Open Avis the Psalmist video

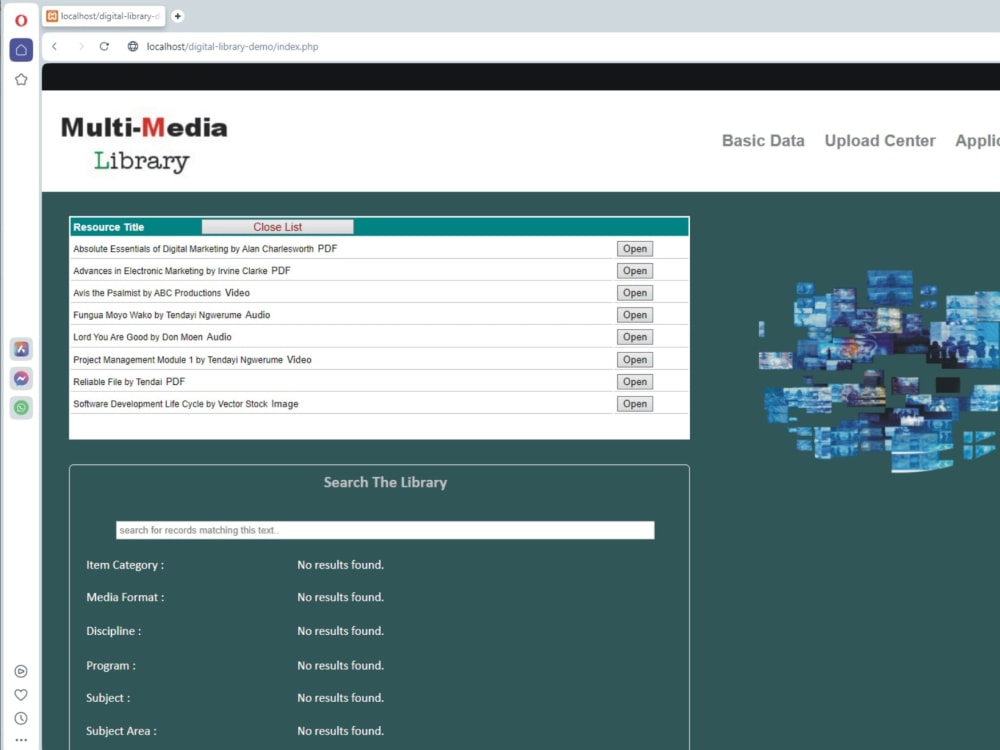(635, 293)
